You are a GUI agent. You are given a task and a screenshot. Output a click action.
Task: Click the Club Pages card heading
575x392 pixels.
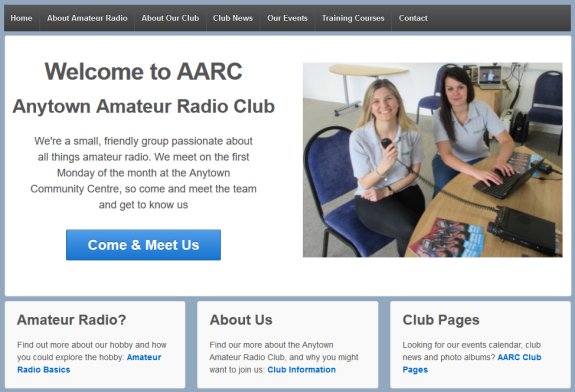tap(441, 320)
